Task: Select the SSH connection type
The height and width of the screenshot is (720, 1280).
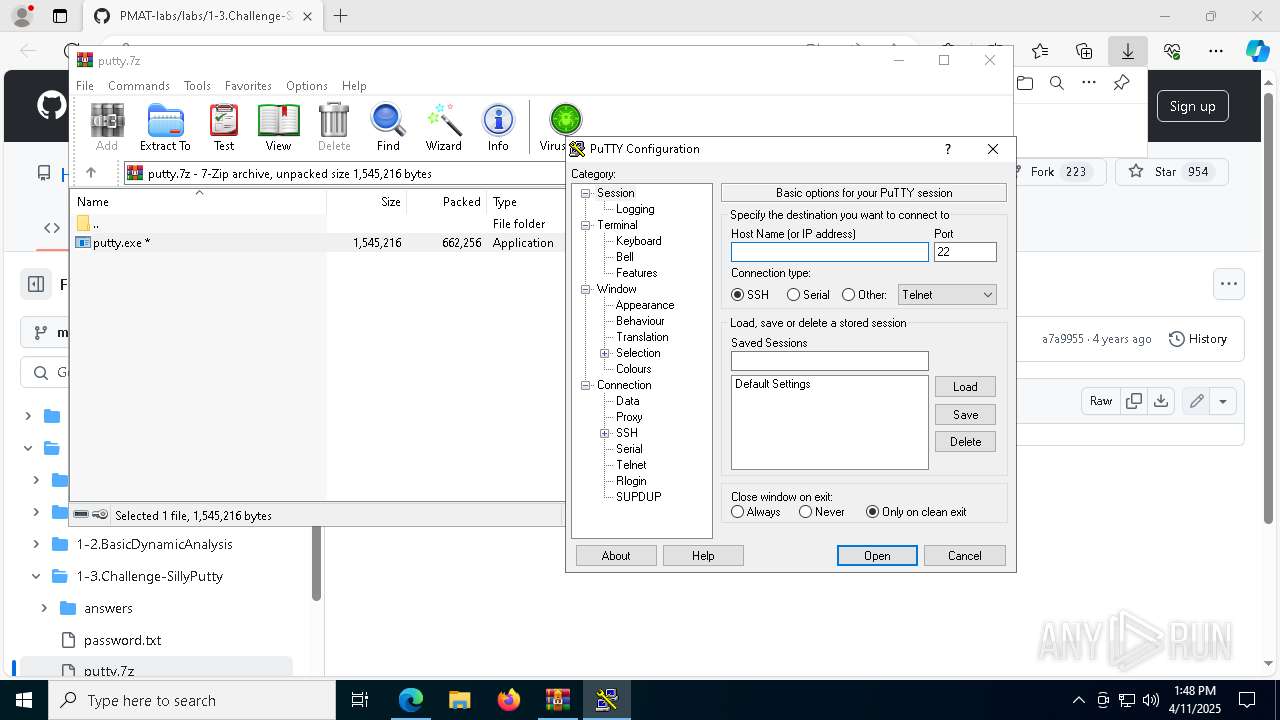Action: [738, 295]
